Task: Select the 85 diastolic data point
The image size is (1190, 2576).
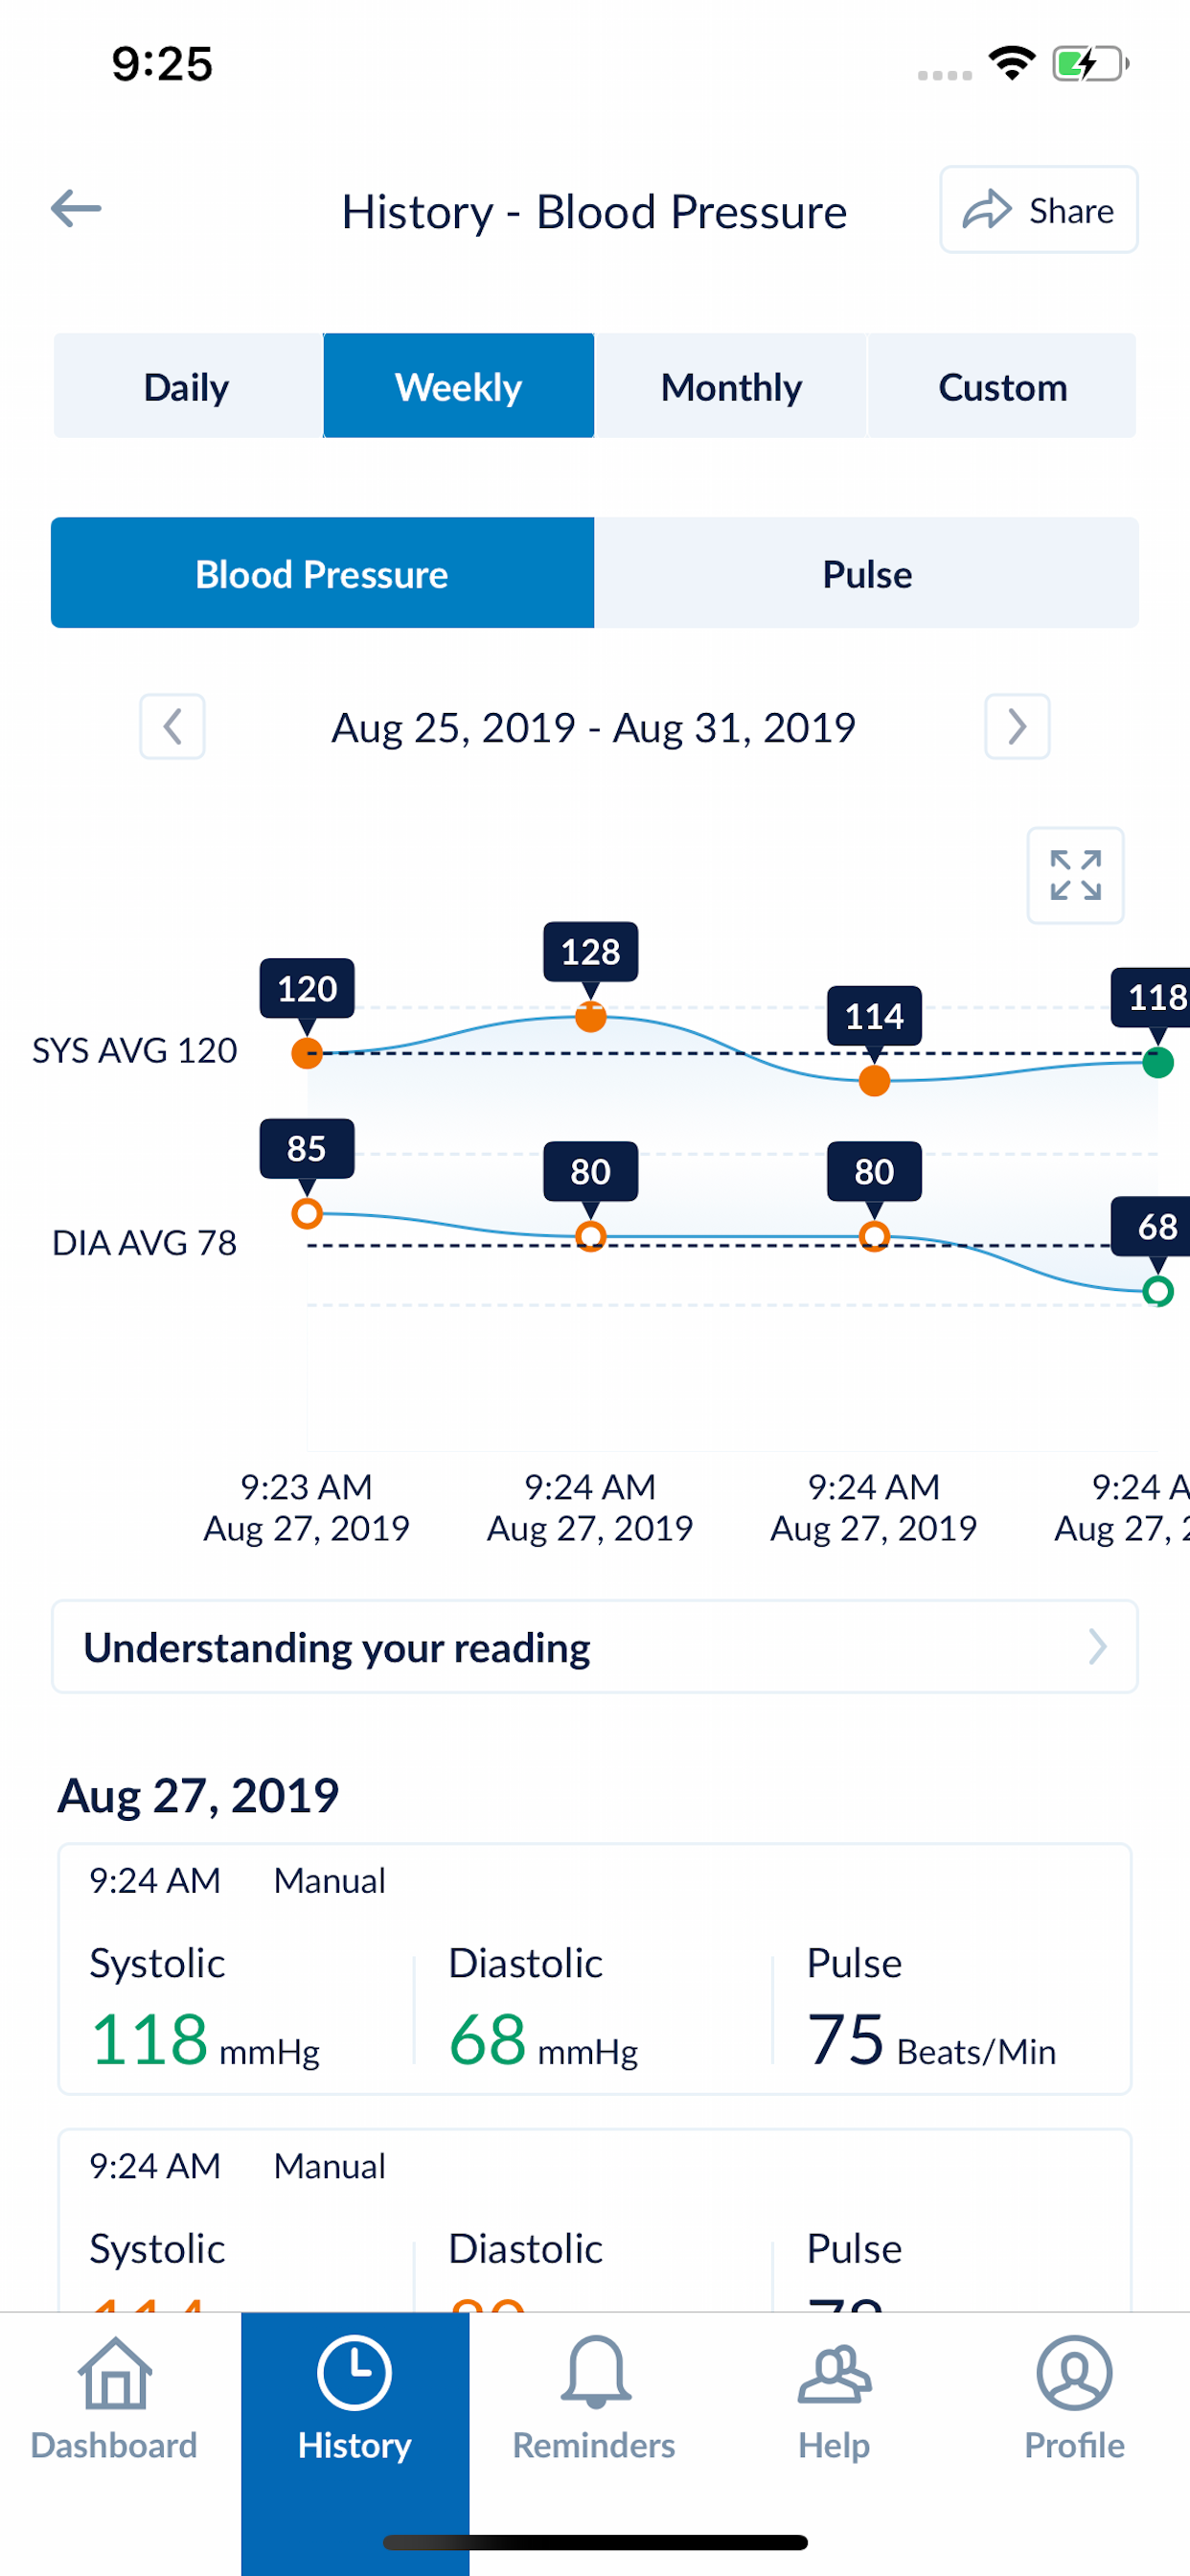Action: pos(307,1213)
